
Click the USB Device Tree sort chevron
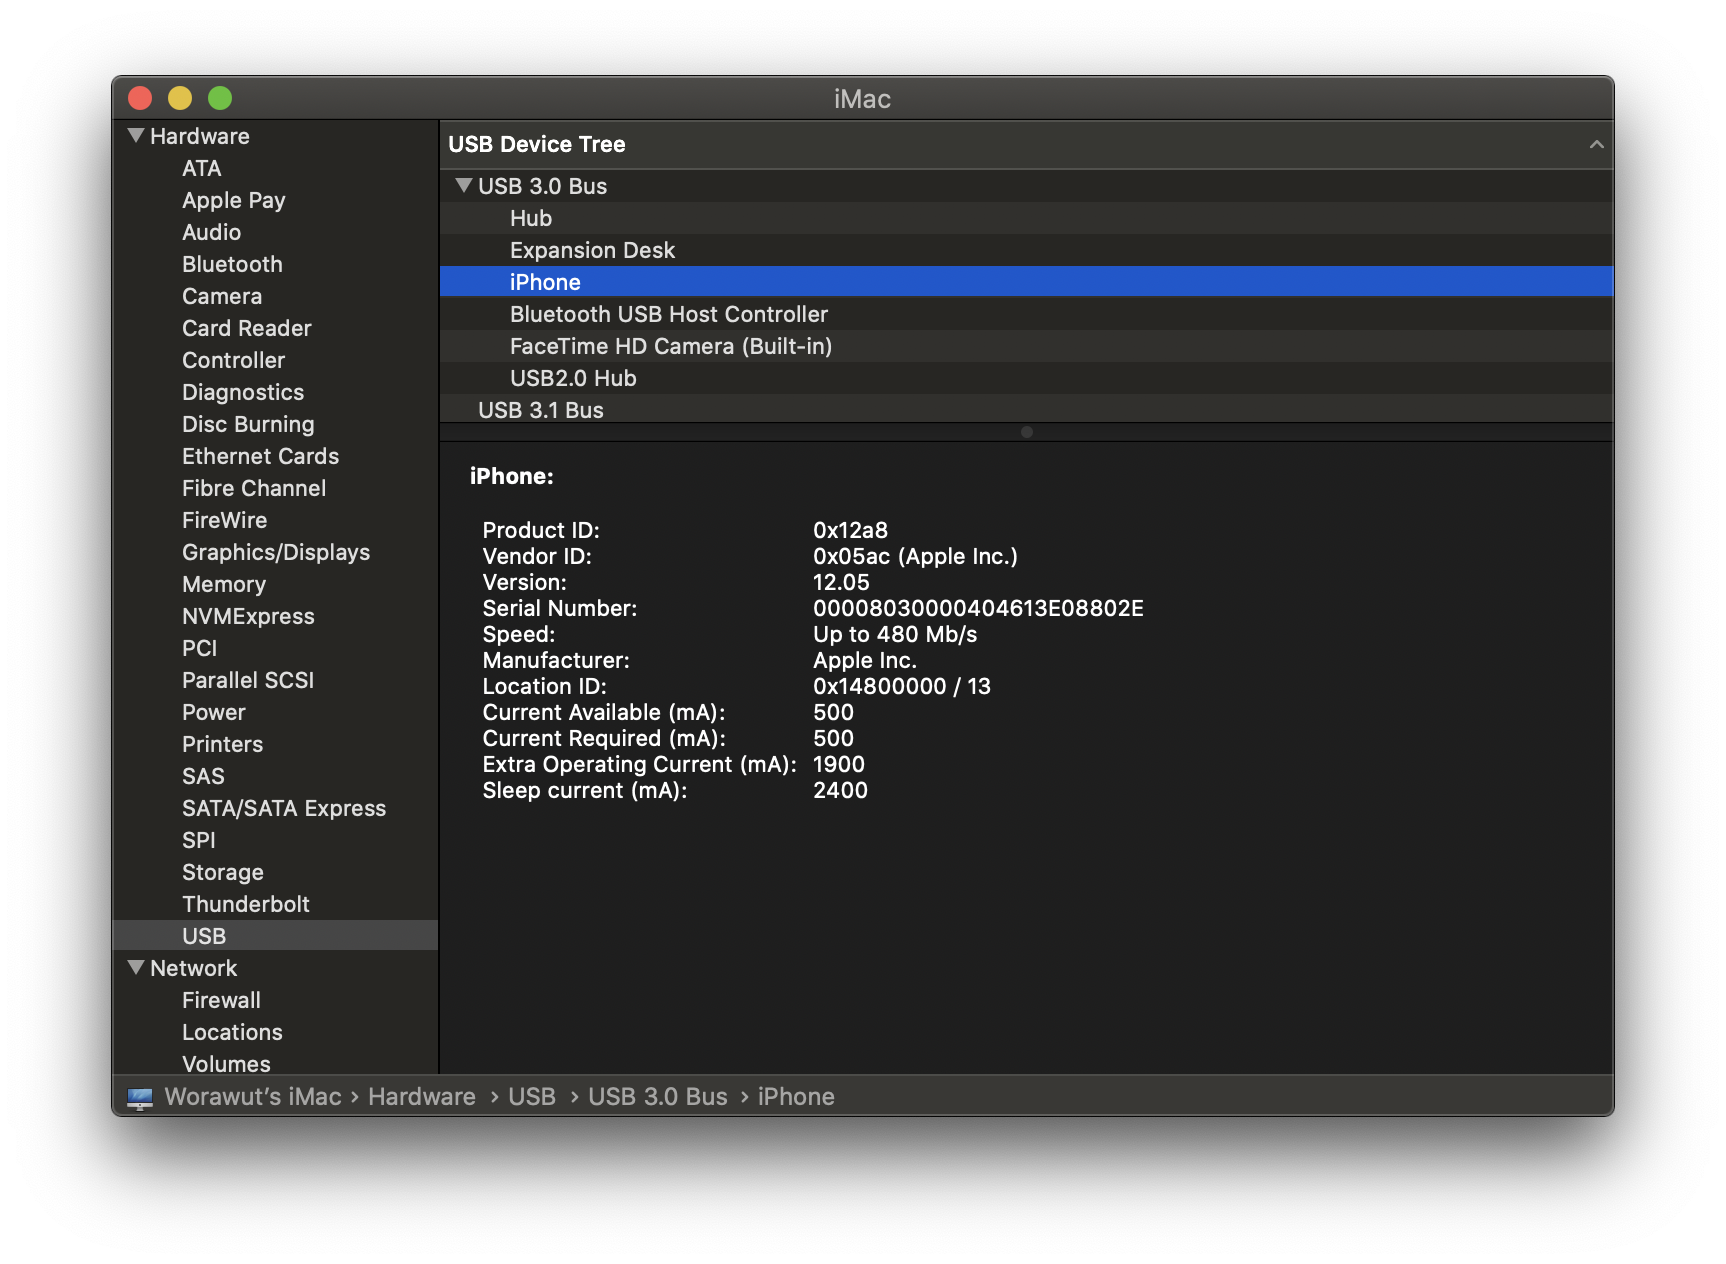click(1596, 144)
